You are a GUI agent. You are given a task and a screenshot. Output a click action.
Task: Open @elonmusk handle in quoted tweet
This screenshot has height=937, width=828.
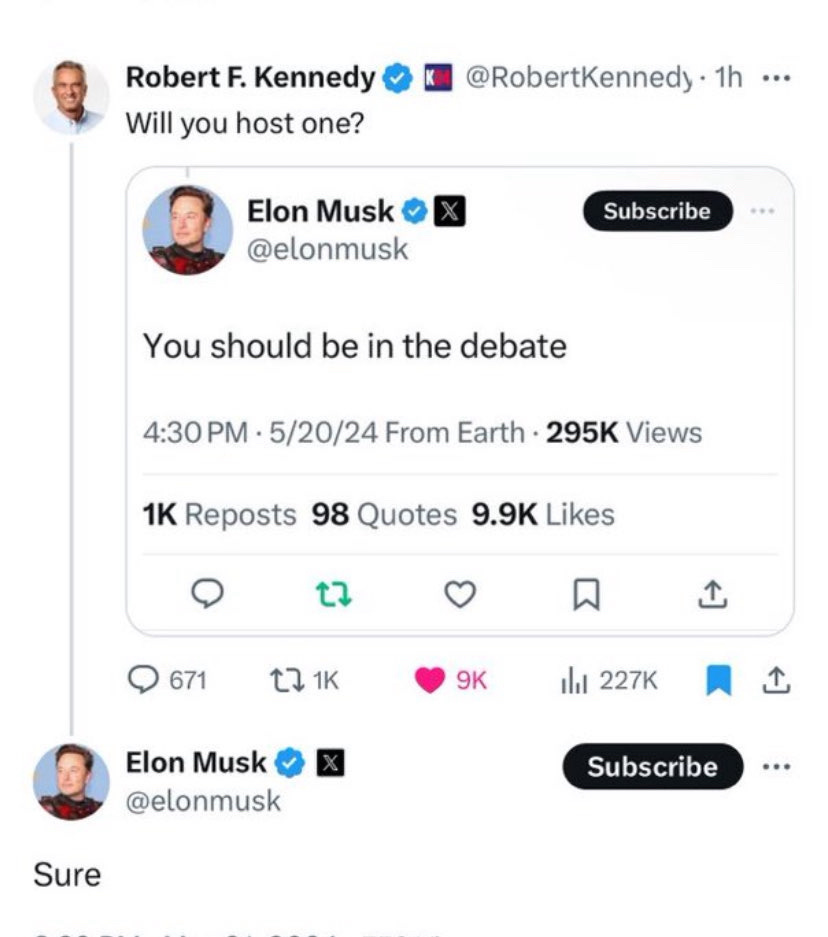tap(327, 248)
